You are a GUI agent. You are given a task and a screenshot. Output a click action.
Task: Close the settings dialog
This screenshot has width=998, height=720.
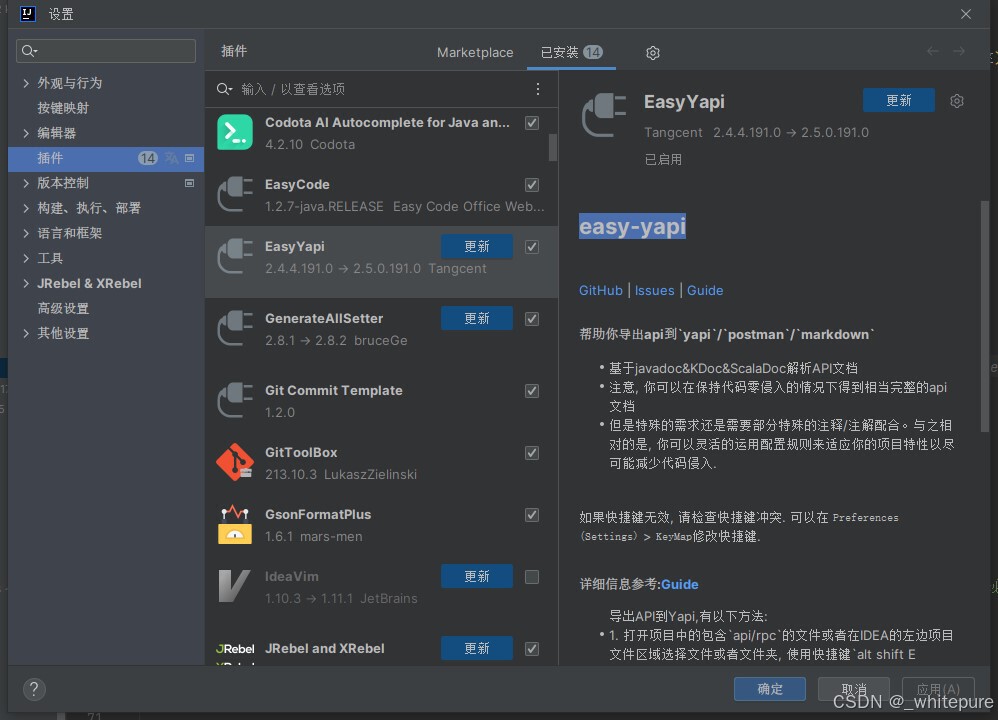tap(966, 14)
